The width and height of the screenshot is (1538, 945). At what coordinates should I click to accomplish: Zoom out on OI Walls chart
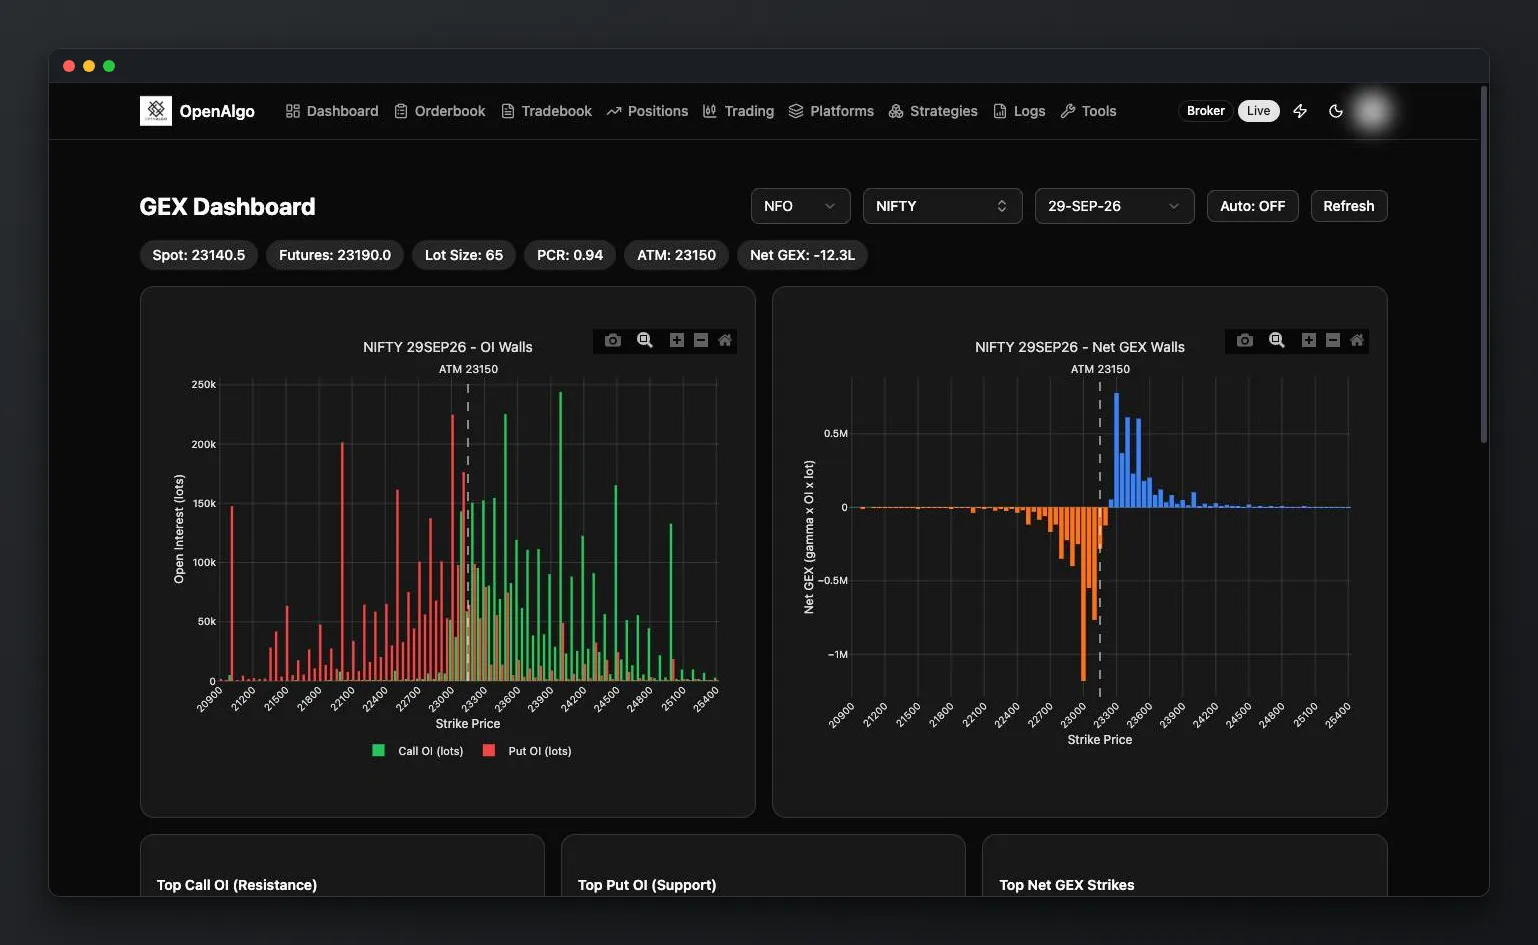(701, 340)
